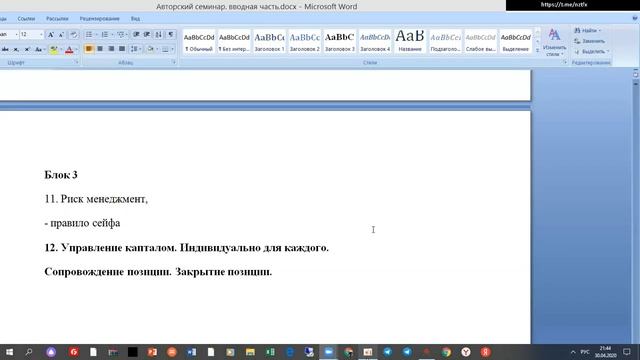Open the font size dropdown
The image size is (640, 360).
pos(41,35)
